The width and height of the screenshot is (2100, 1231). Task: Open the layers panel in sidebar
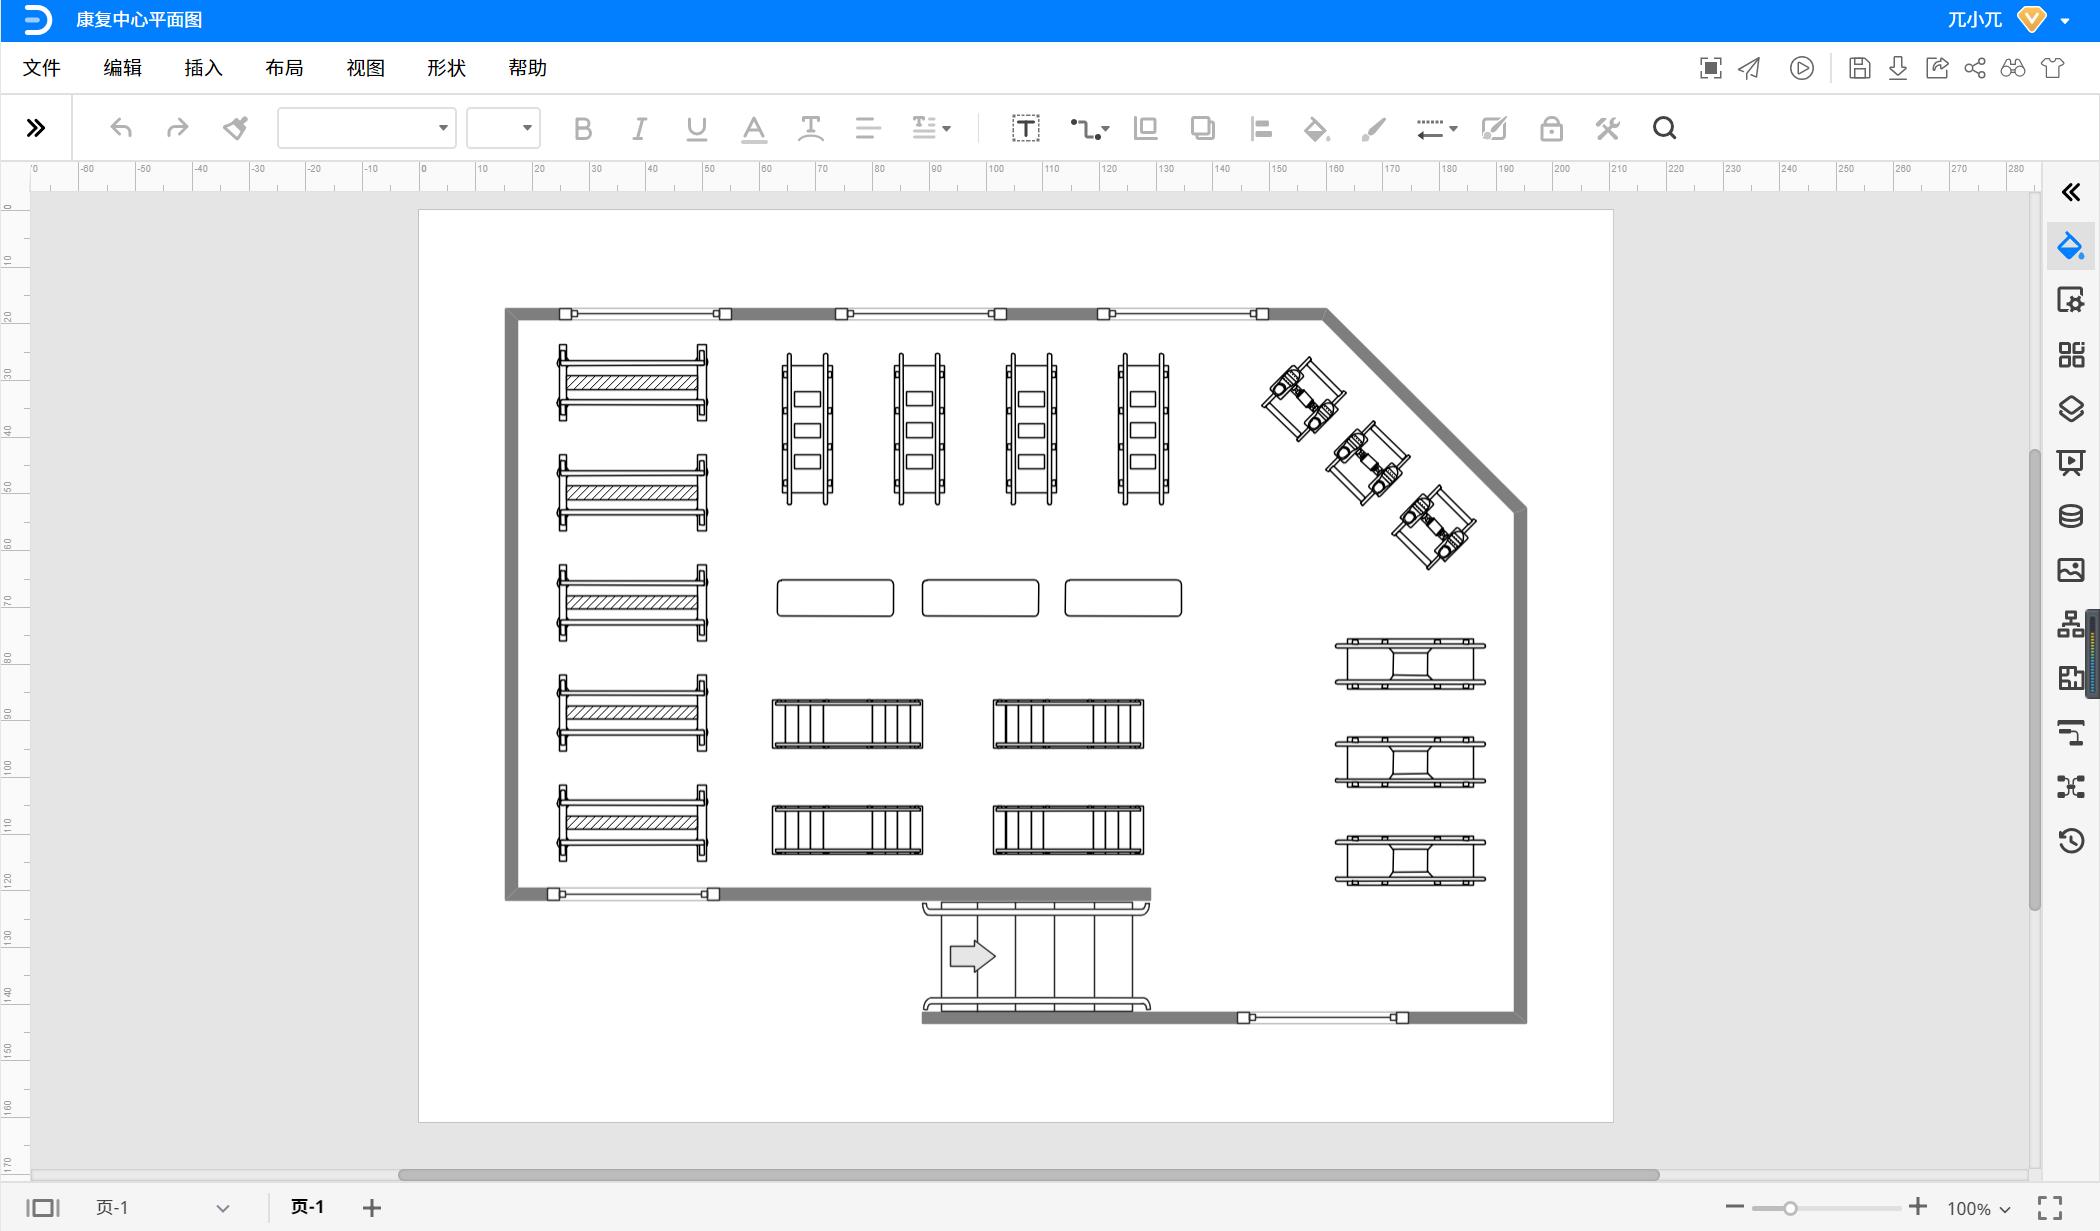2070,408
